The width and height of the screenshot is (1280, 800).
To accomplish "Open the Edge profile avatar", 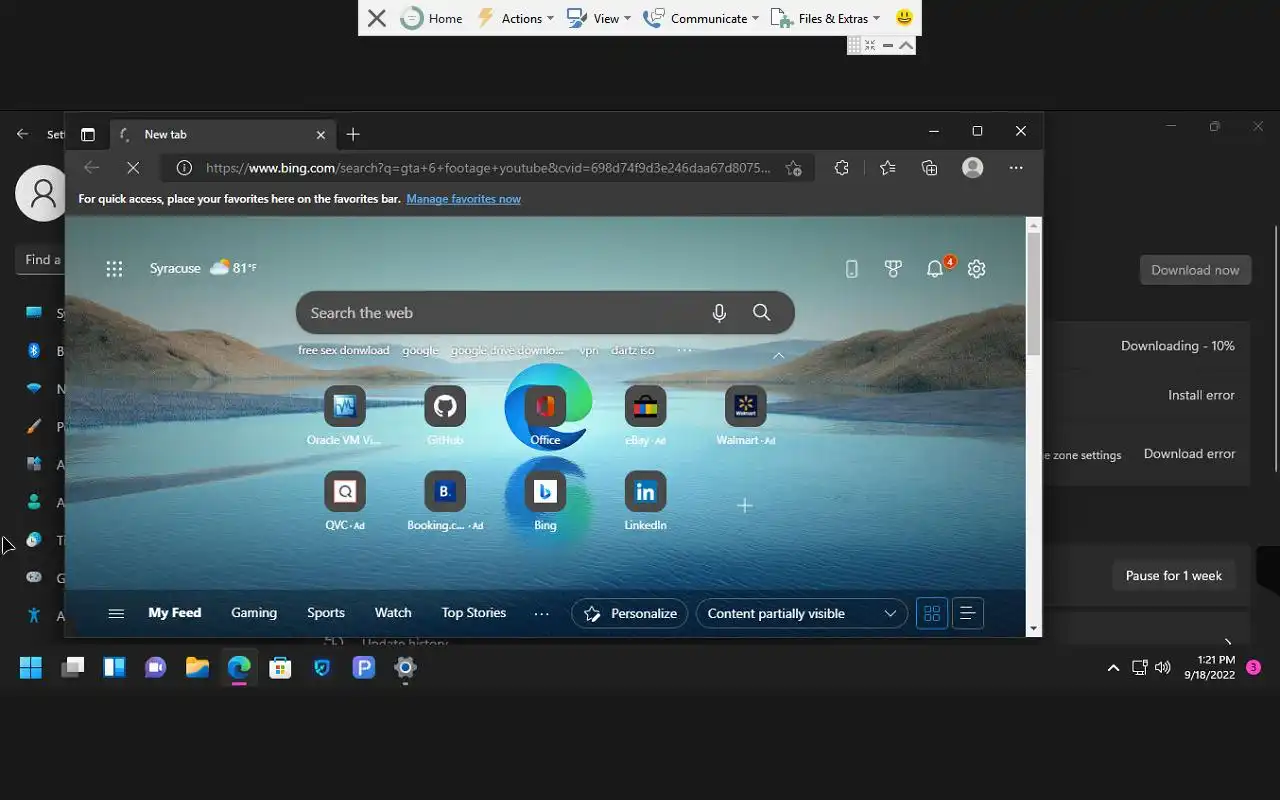I will click(x=973, y=168).
